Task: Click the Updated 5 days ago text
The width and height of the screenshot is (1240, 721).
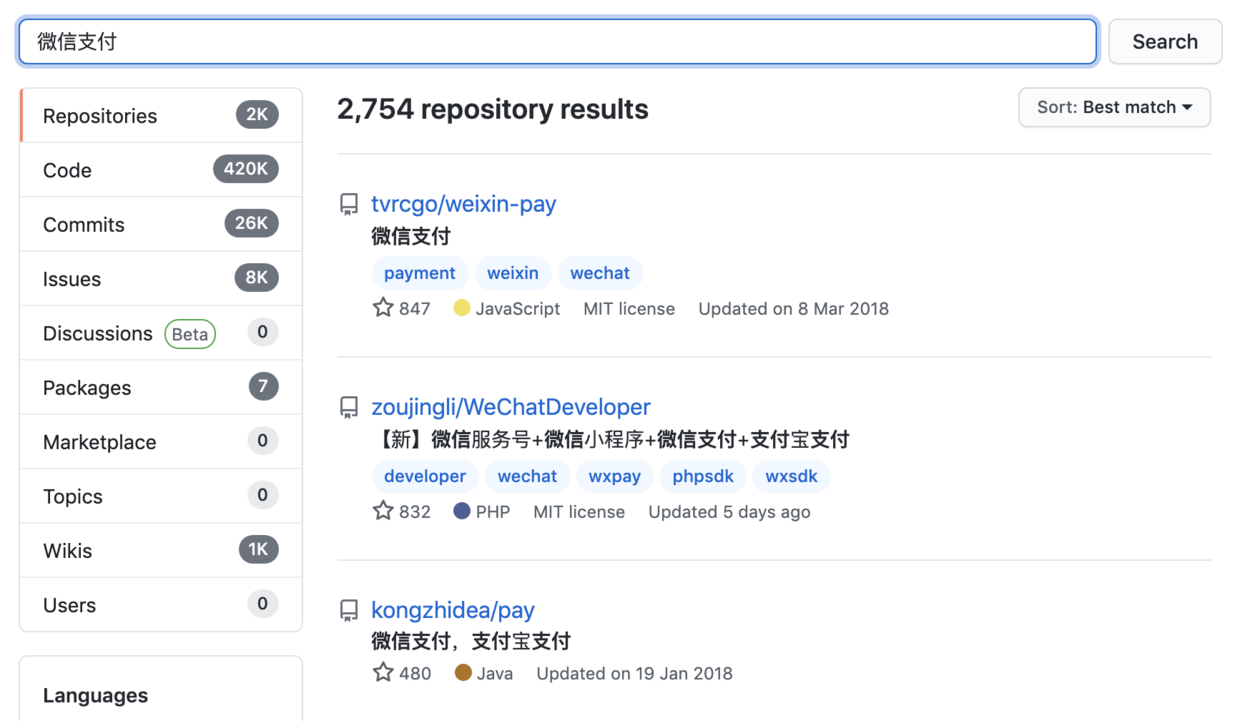Action: tap(729, 512)
